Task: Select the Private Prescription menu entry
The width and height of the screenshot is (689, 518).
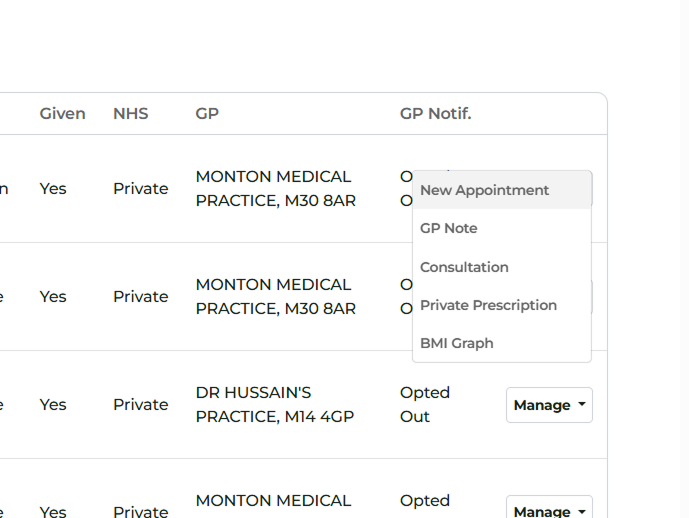Action: tap(488, 305)
